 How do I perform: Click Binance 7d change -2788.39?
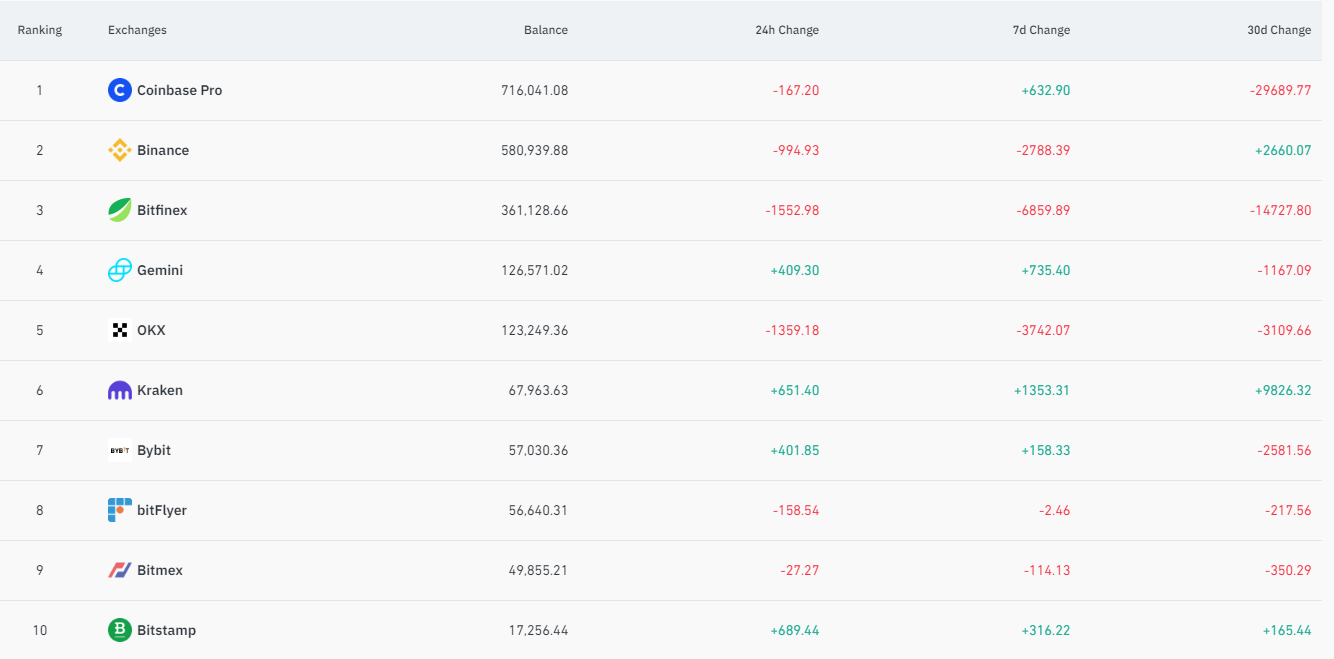(1043, 150)
